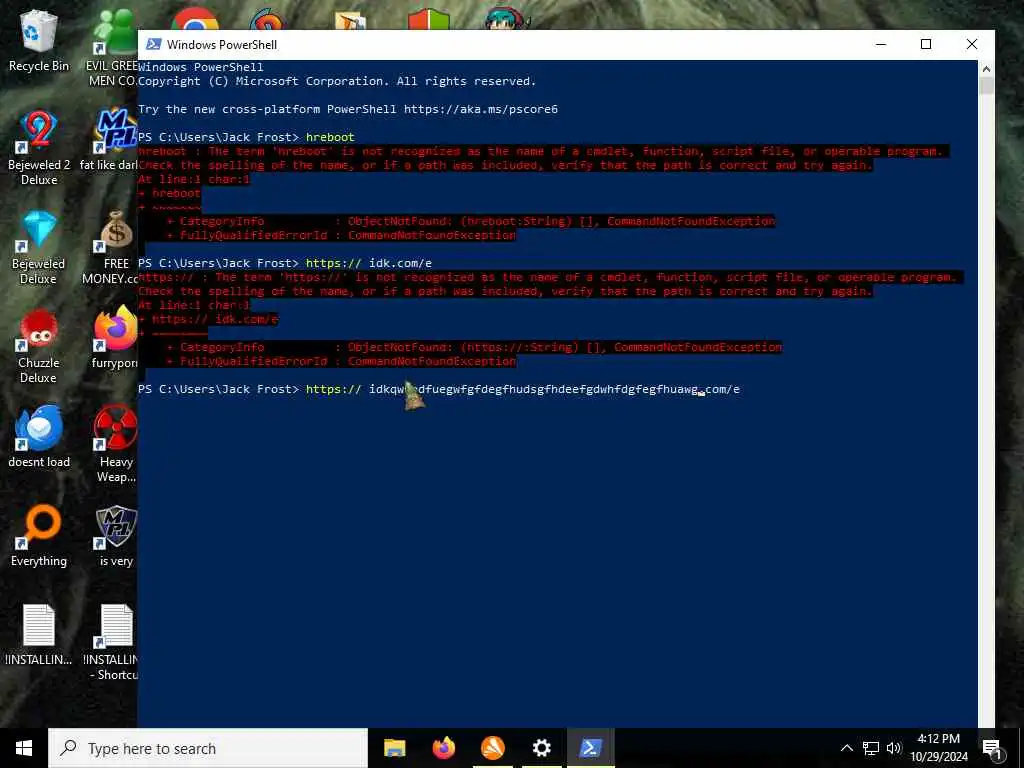Maximize the Windows PowerShell window
Image resolution: width=1024 pixels, height=768 pixels.
(x=925, y=44)
